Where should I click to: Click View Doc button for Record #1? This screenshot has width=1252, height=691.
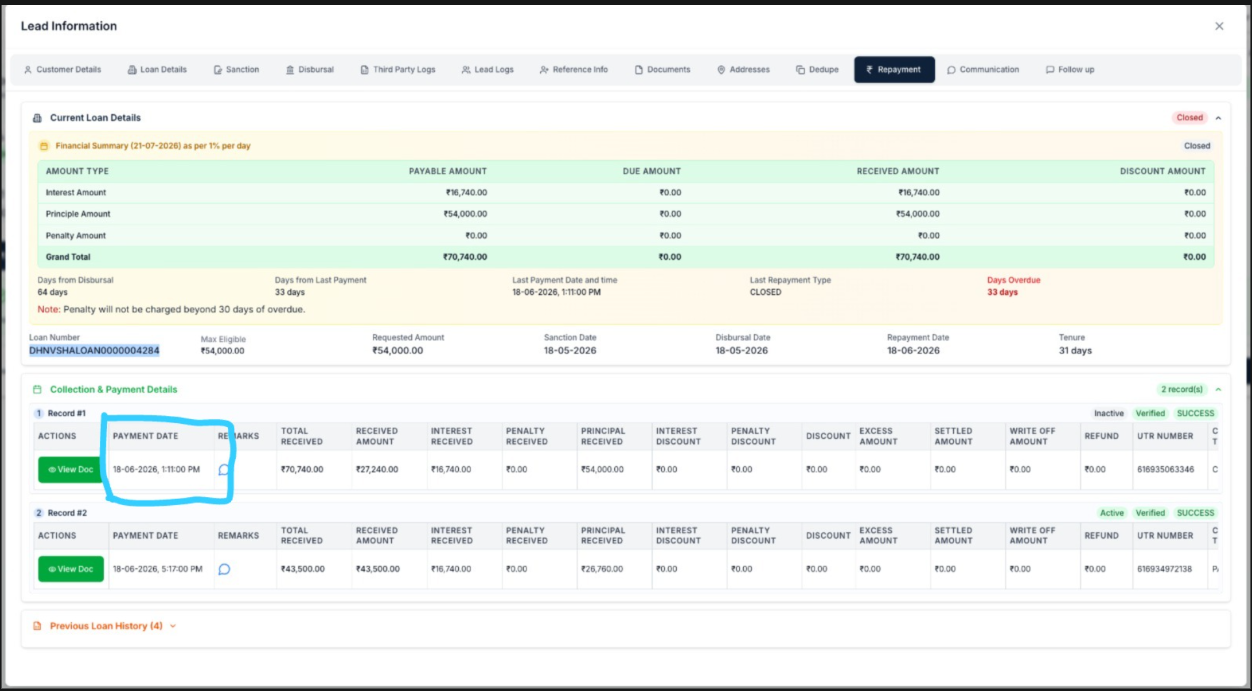(71, 469)
